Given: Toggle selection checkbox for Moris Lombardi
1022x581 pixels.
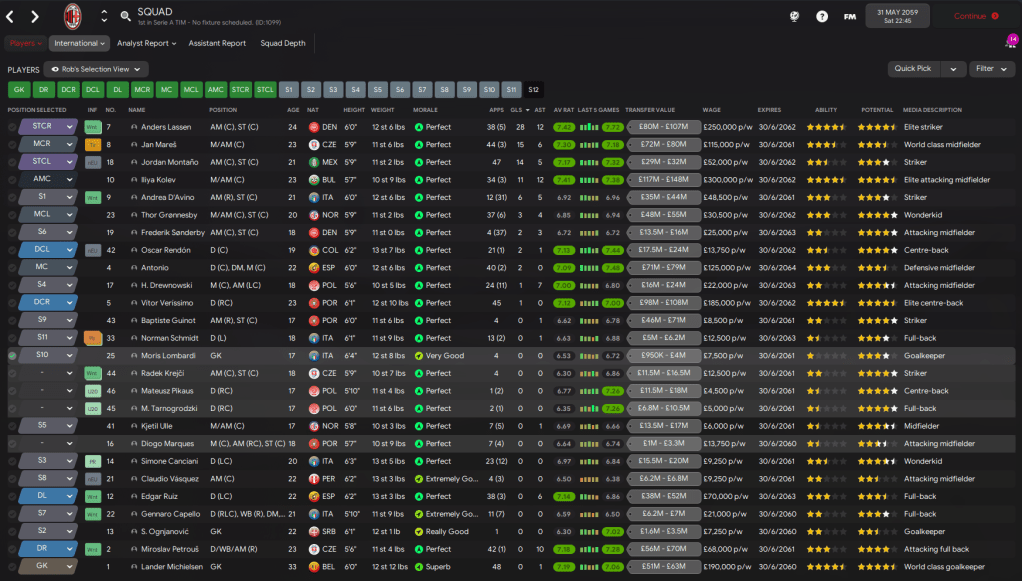Looking at the screenshot, I should click(x=12, y=355).
